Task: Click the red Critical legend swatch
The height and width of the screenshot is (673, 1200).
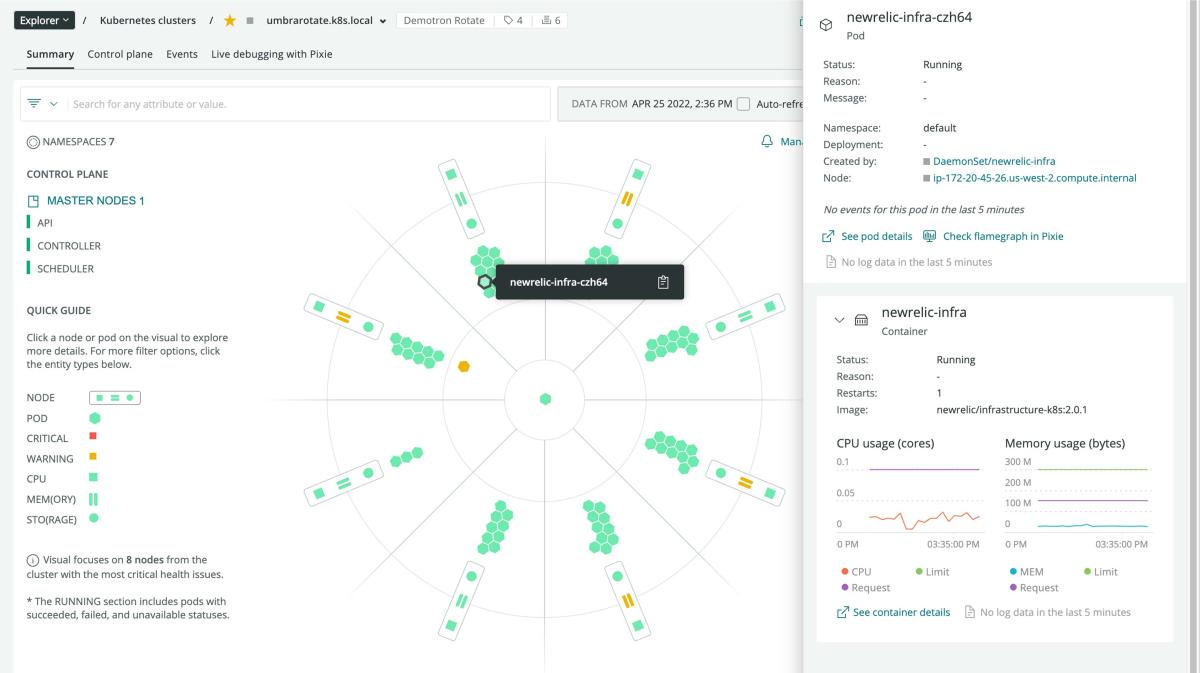Action: tap(93, 436)
